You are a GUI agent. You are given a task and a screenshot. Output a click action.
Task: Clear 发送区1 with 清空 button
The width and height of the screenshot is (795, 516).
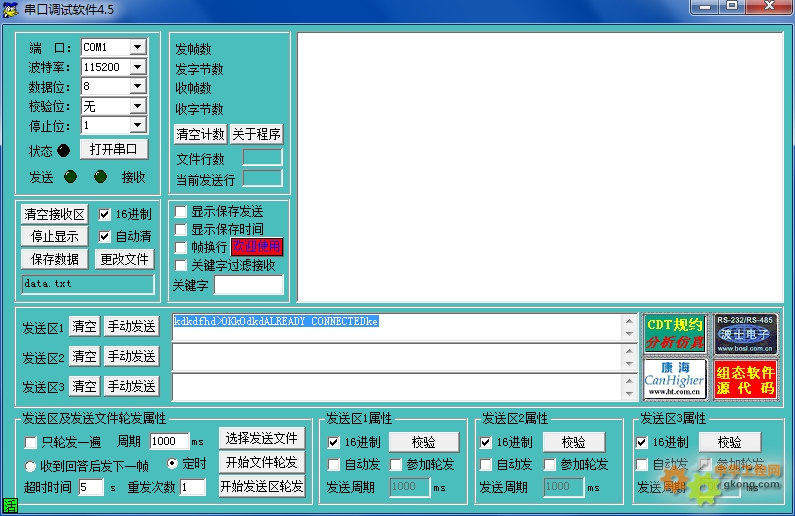[x=84, y=326]
